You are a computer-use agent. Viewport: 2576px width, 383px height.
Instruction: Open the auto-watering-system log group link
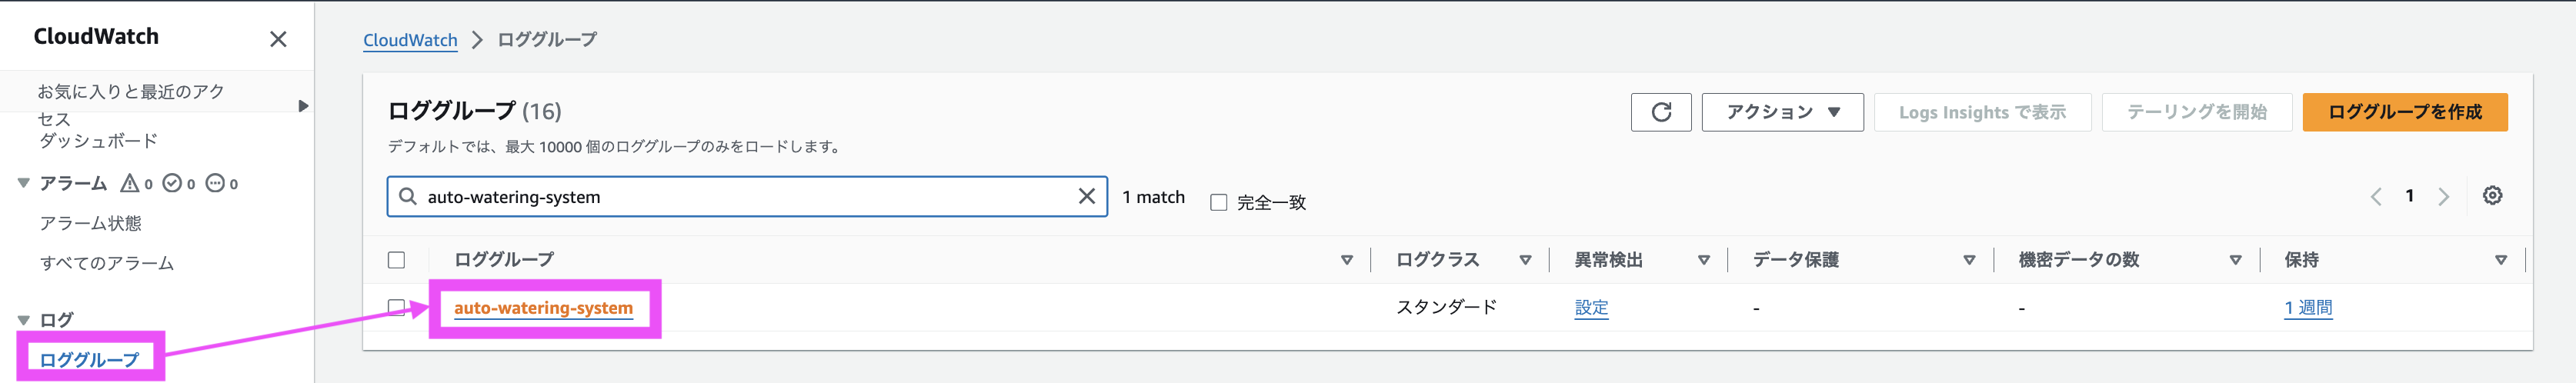pyautogui.click(x=543, y=308)
